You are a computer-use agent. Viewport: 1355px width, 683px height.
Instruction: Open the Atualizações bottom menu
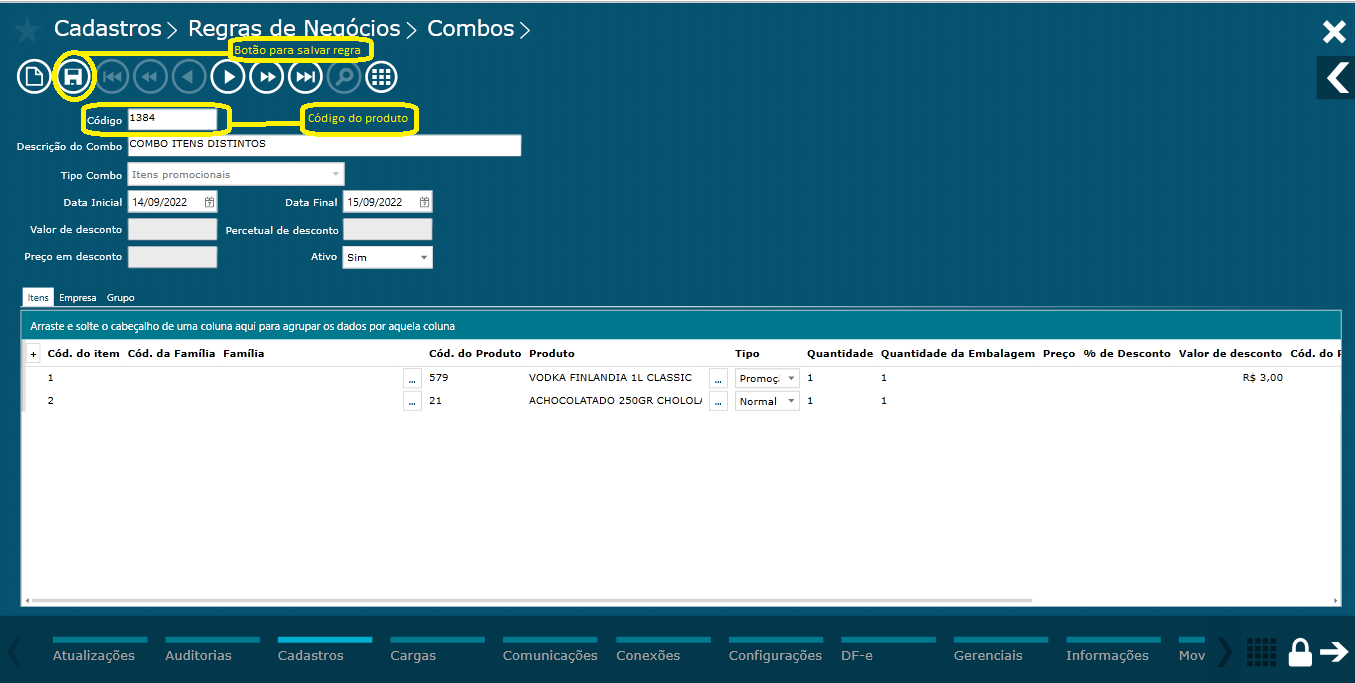point(94,655)
